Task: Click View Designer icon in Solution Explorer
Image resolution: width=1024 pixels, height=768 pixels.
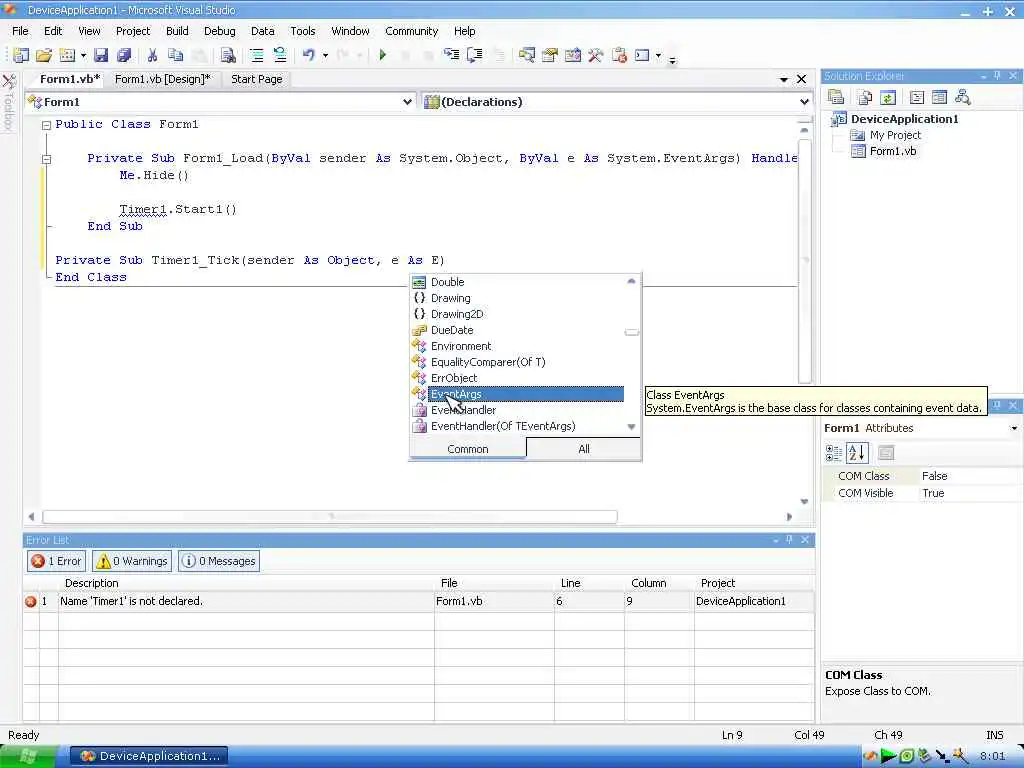Action: coord(939,97)
